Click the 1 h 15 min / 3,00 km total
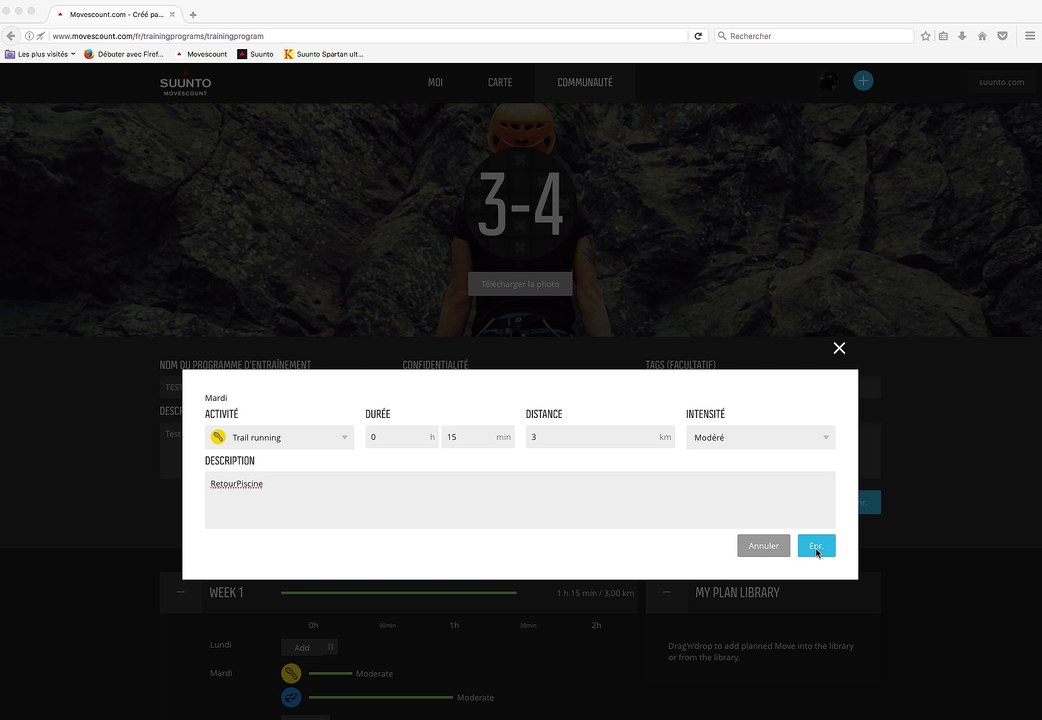Image resolution: width=1042 pixels, height=720 pixels. [x=595, y=593]
